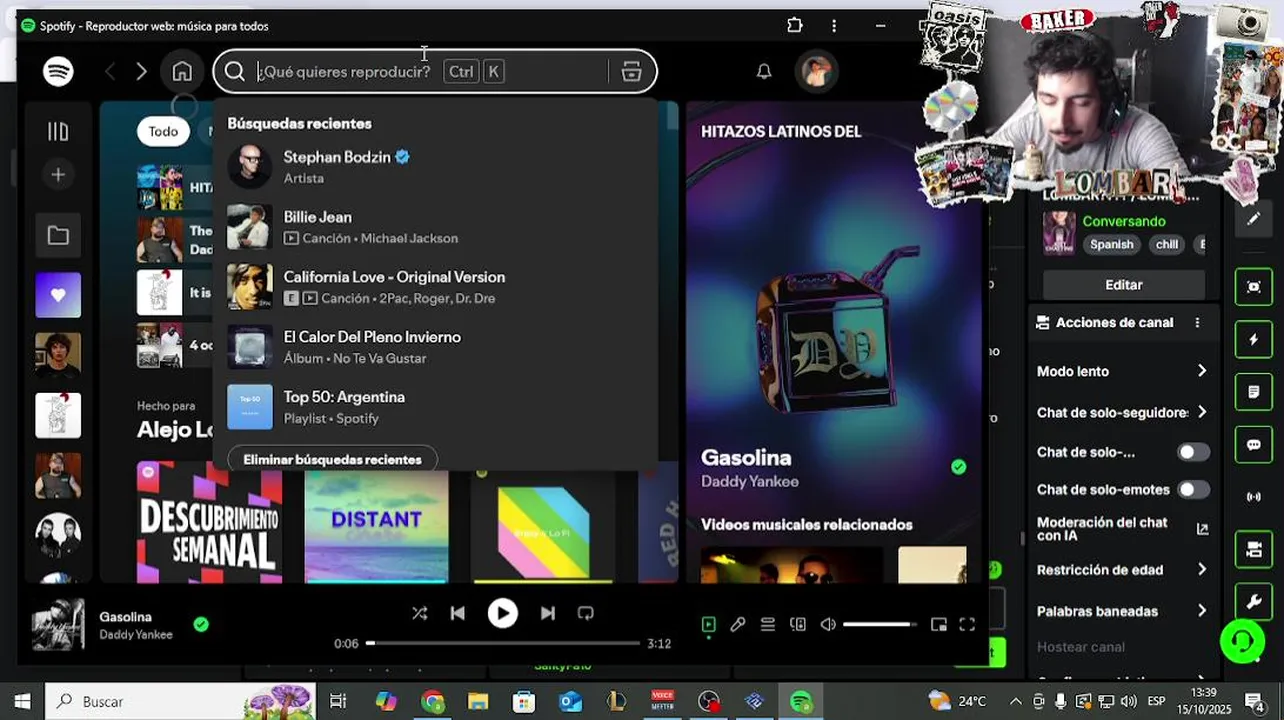Open recent search Stephan Bodzin
1284x720 pixels.
tap(436, 167)
